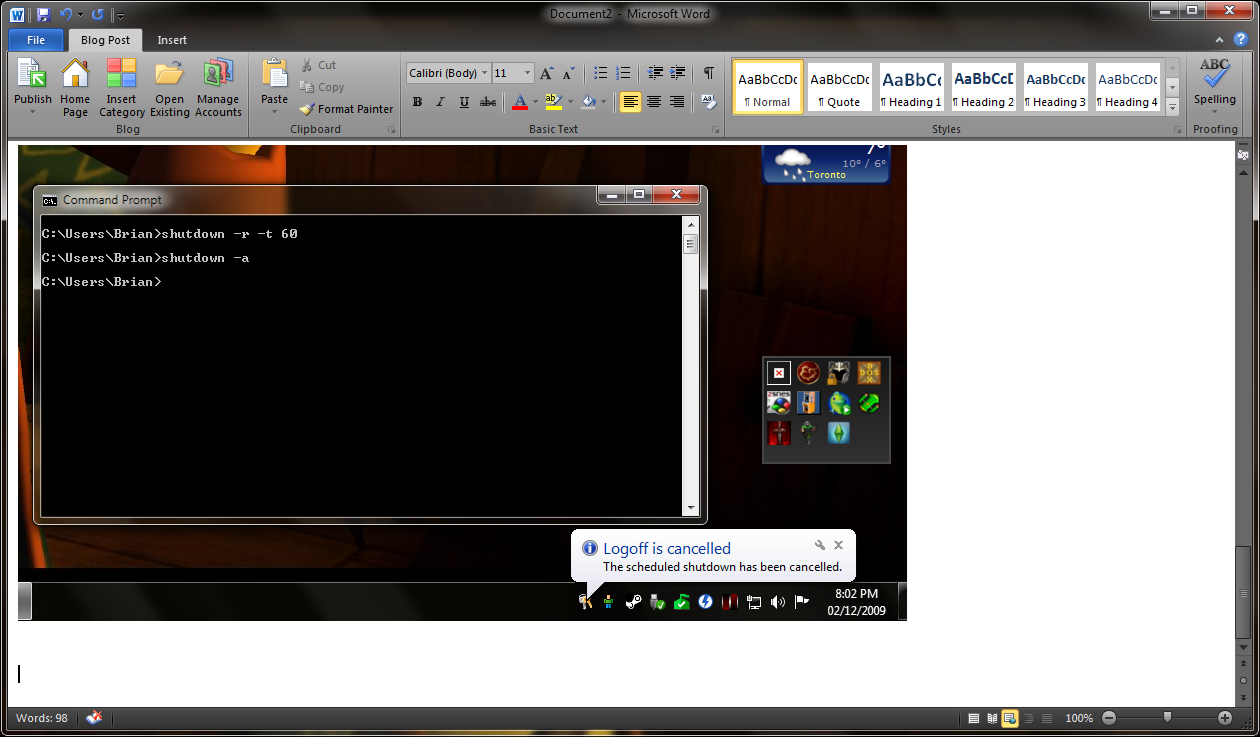Click the proofing errors icon in status bar
Screen dimensions: 1260x737
point(94,718)
